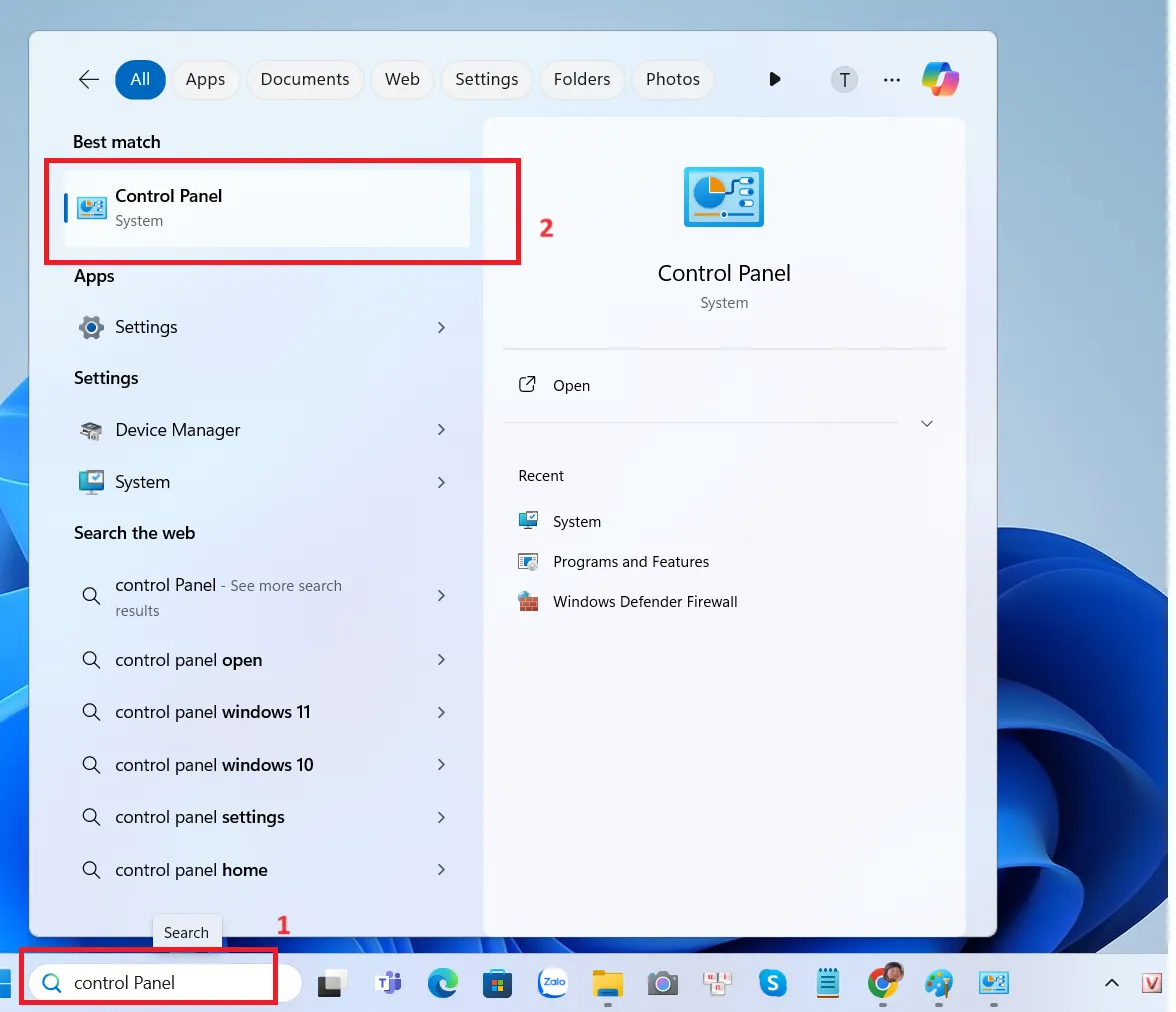Switch to the Apps search filter

pyautogui.click(x=205, y=79)
